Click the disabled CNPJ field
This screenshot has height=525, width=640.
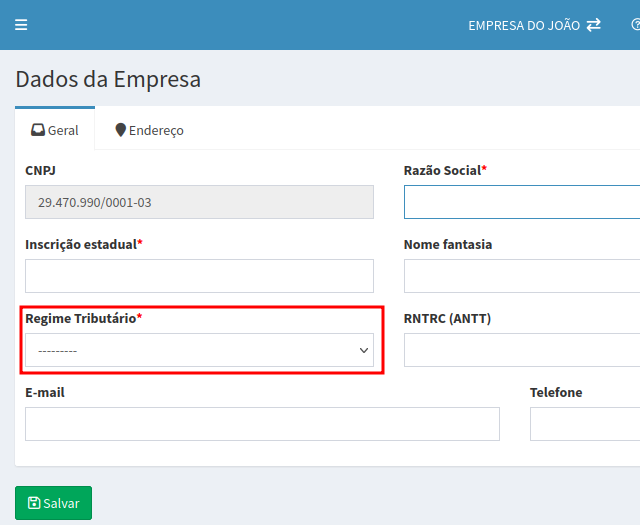[x=199, y=202]
